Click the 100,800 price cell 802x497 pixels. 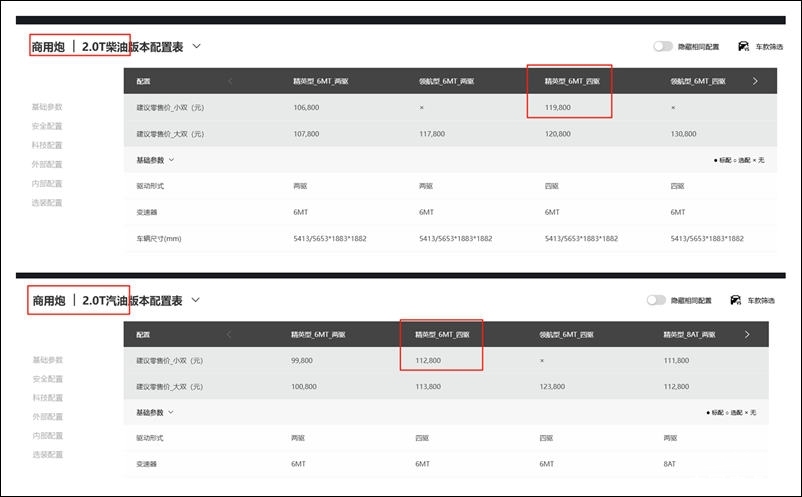304,387
